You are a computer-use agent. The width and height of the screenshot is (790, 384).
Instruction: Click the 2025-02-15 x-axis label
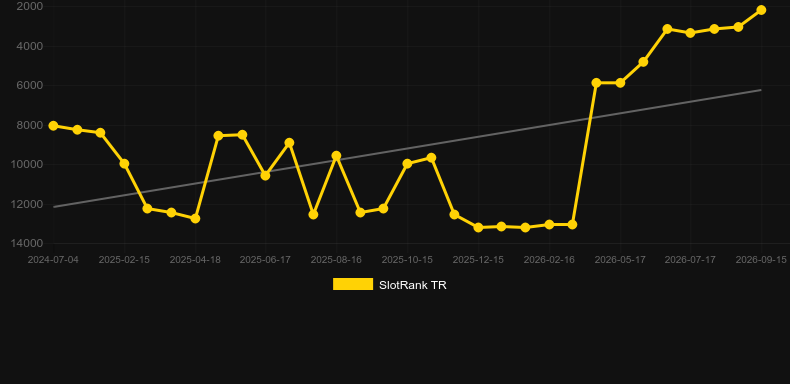(x=124, y=260)
